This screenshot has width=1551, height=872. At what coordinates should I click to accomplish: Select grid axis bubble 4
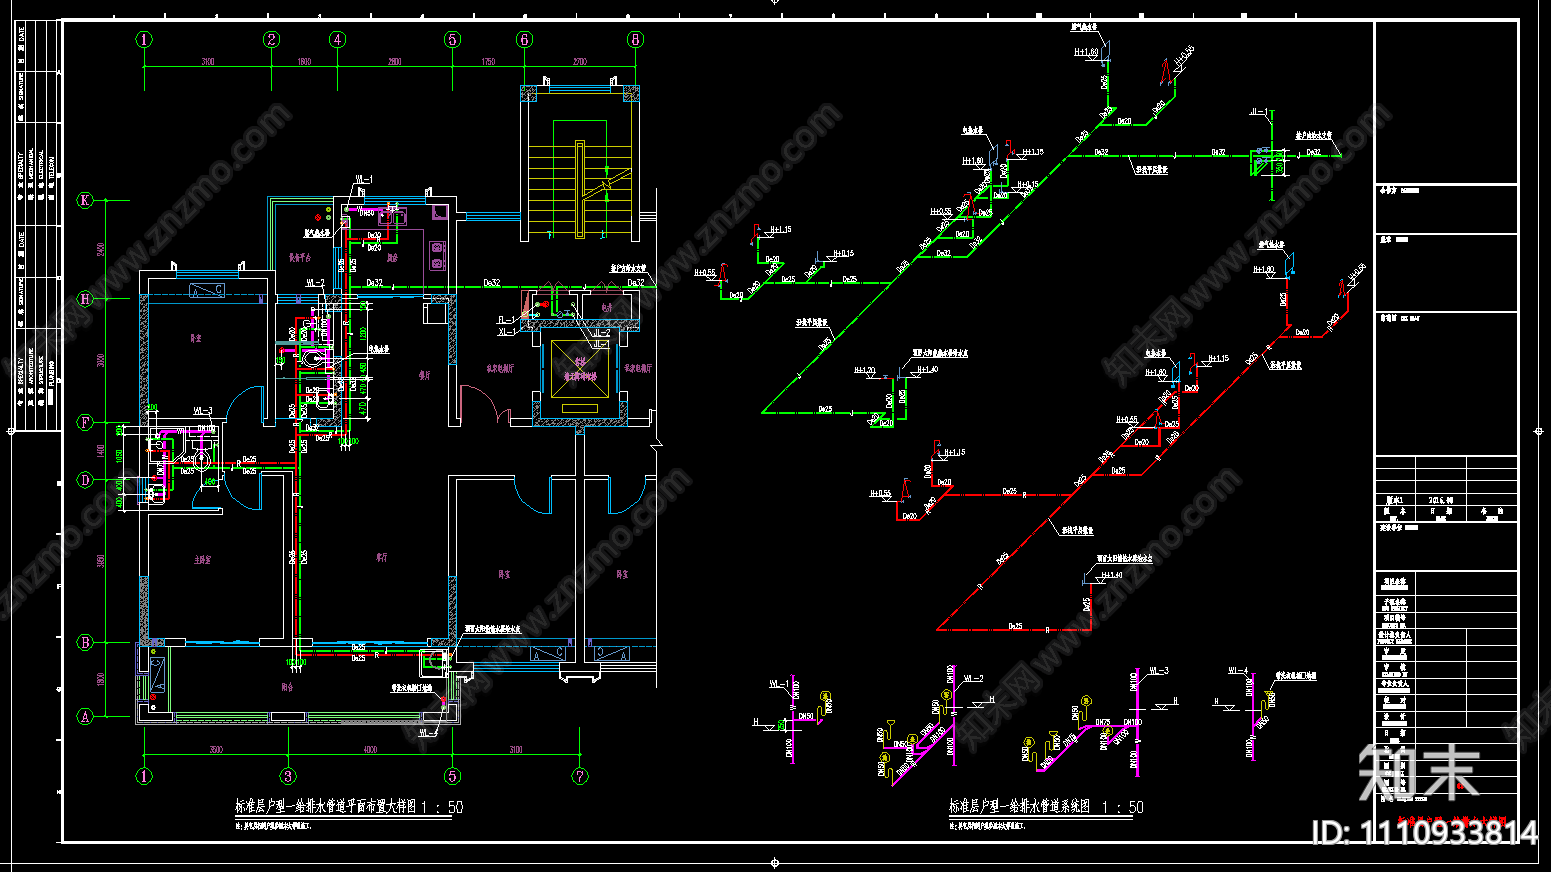coord(338,40)
